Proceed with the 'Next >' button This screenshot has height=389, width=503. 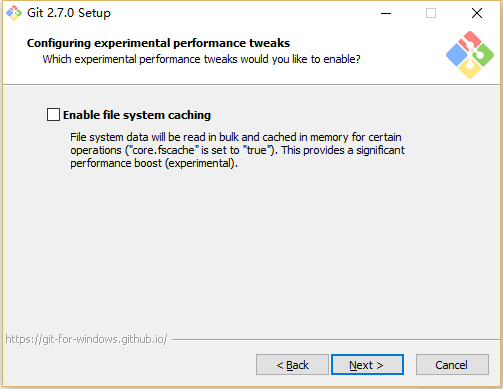pyautogui.click(x=367, y=365)
